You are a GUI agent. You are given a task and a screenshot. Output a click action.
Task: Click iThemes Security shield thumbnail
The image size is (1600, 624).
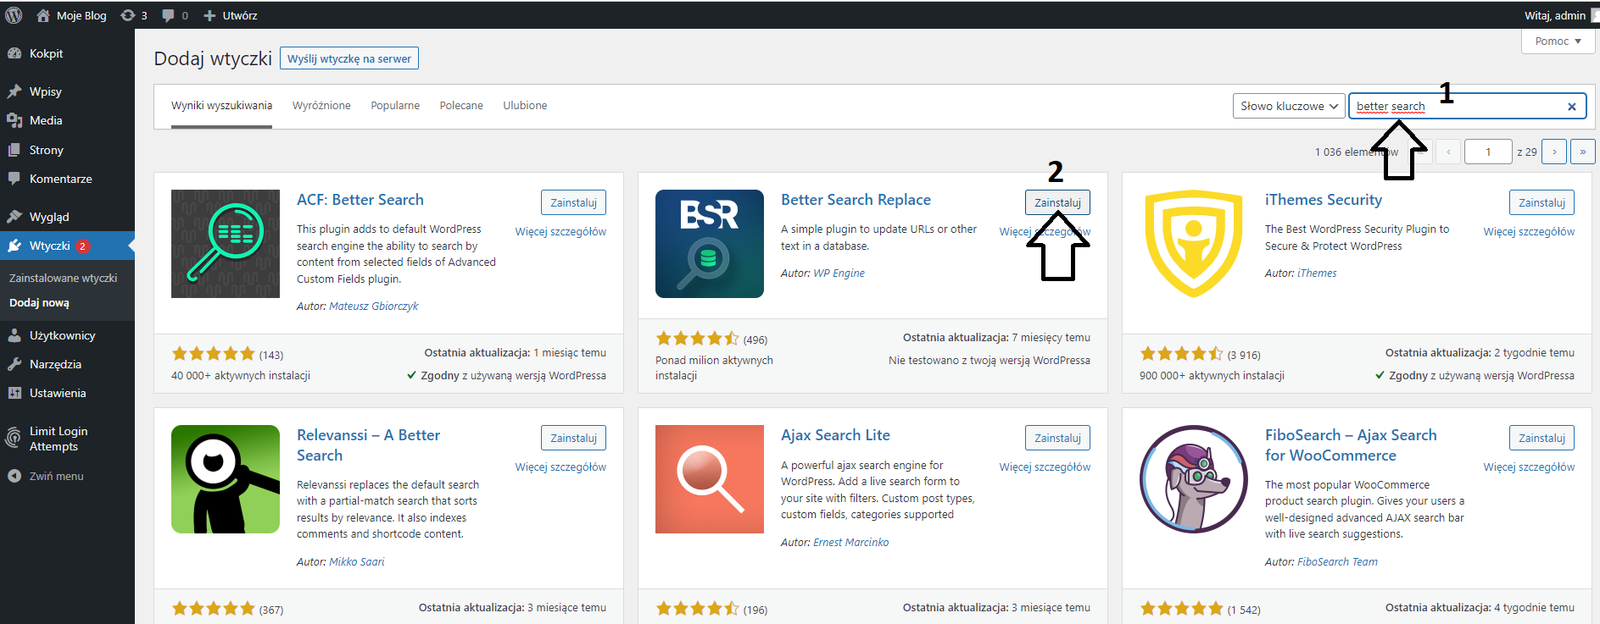point(1193,244)
